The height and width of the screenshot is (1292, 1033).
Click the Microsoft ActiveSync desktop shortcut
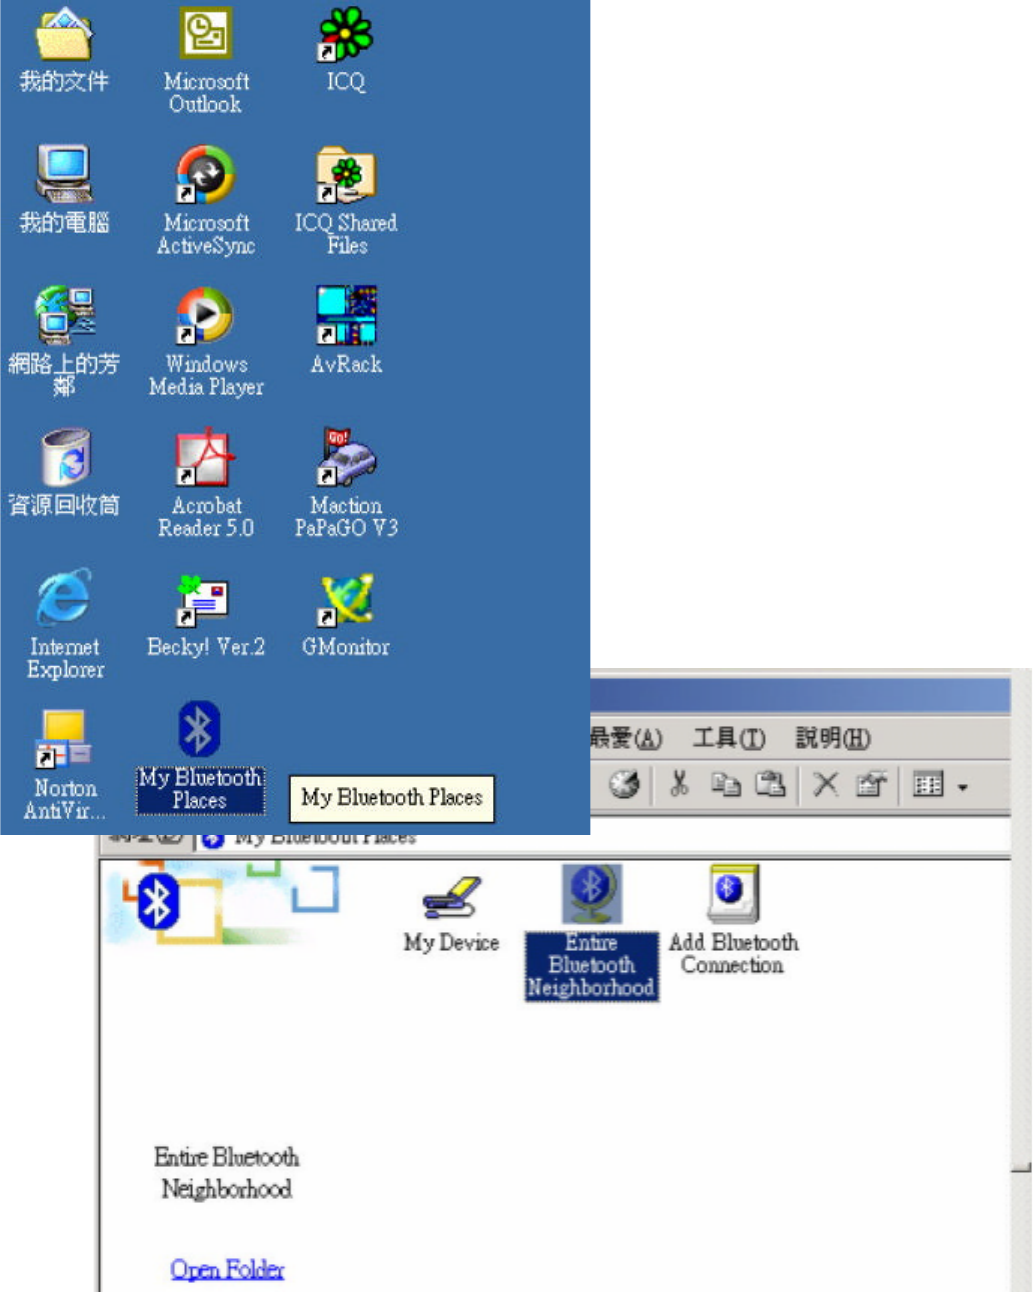(x=206, y=200)
